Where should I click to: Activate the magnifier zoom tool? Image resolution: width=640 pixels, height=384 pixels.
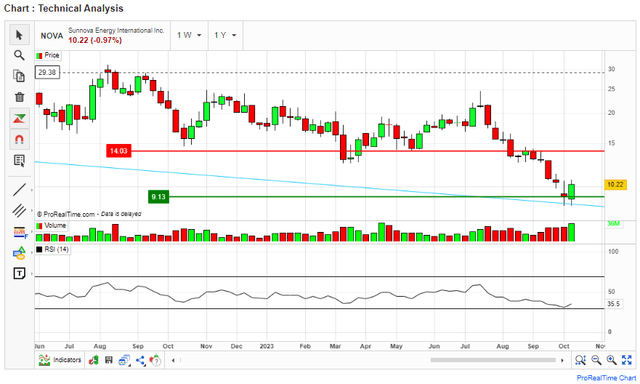[x=19, y=55]
